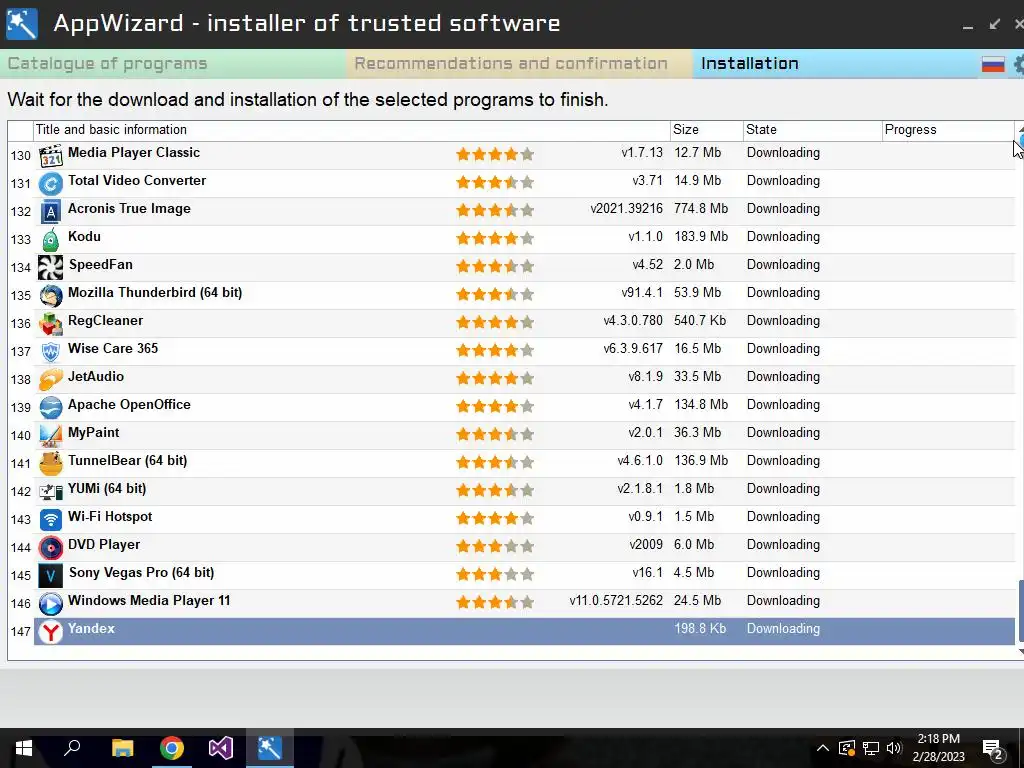Open settings via the gear icon
This screenshot has height=768, width=1024.
click(1019, 64)
